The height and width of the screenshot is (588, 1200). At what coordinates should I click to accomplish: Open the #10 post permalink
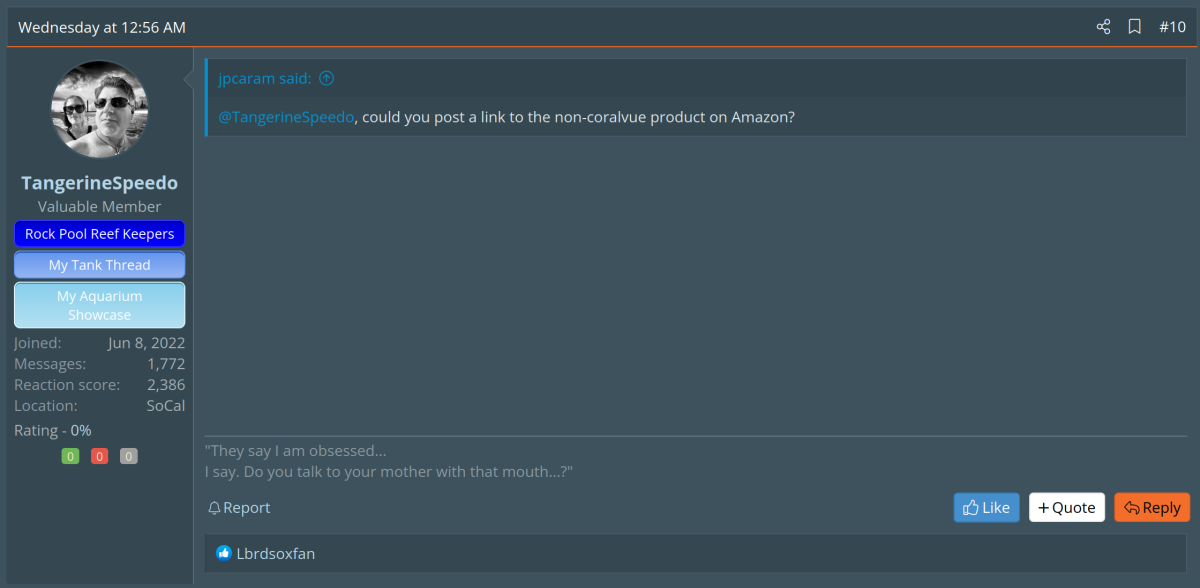pos(1172,27)
